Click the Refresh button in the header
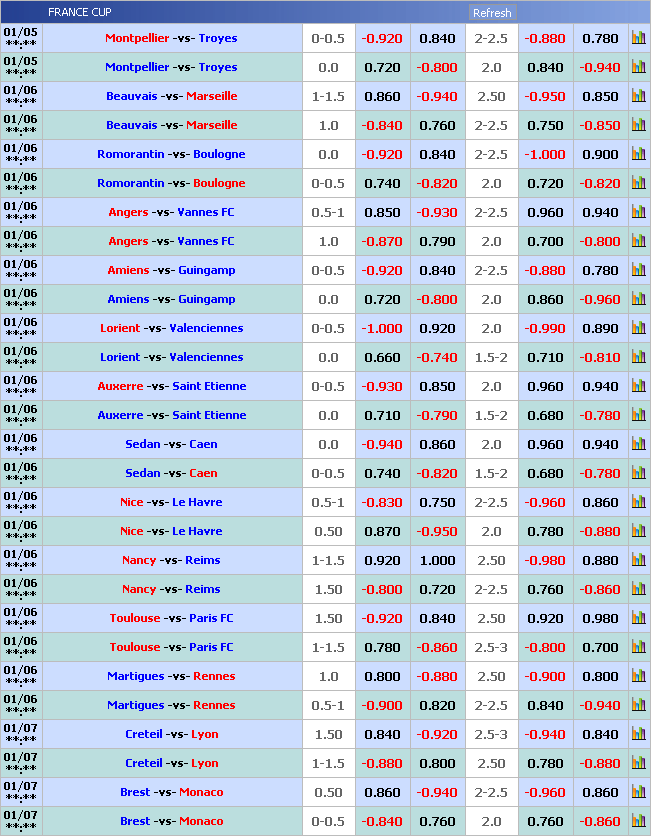 [x=491, y=13]
